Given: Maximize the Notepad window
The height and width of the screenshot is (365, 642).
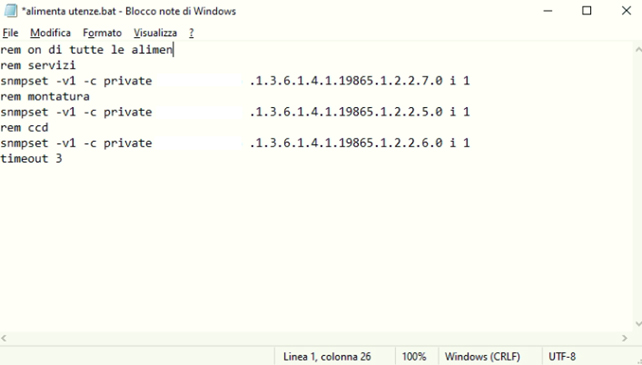Looking at the screenshot, I should point(587,11).
